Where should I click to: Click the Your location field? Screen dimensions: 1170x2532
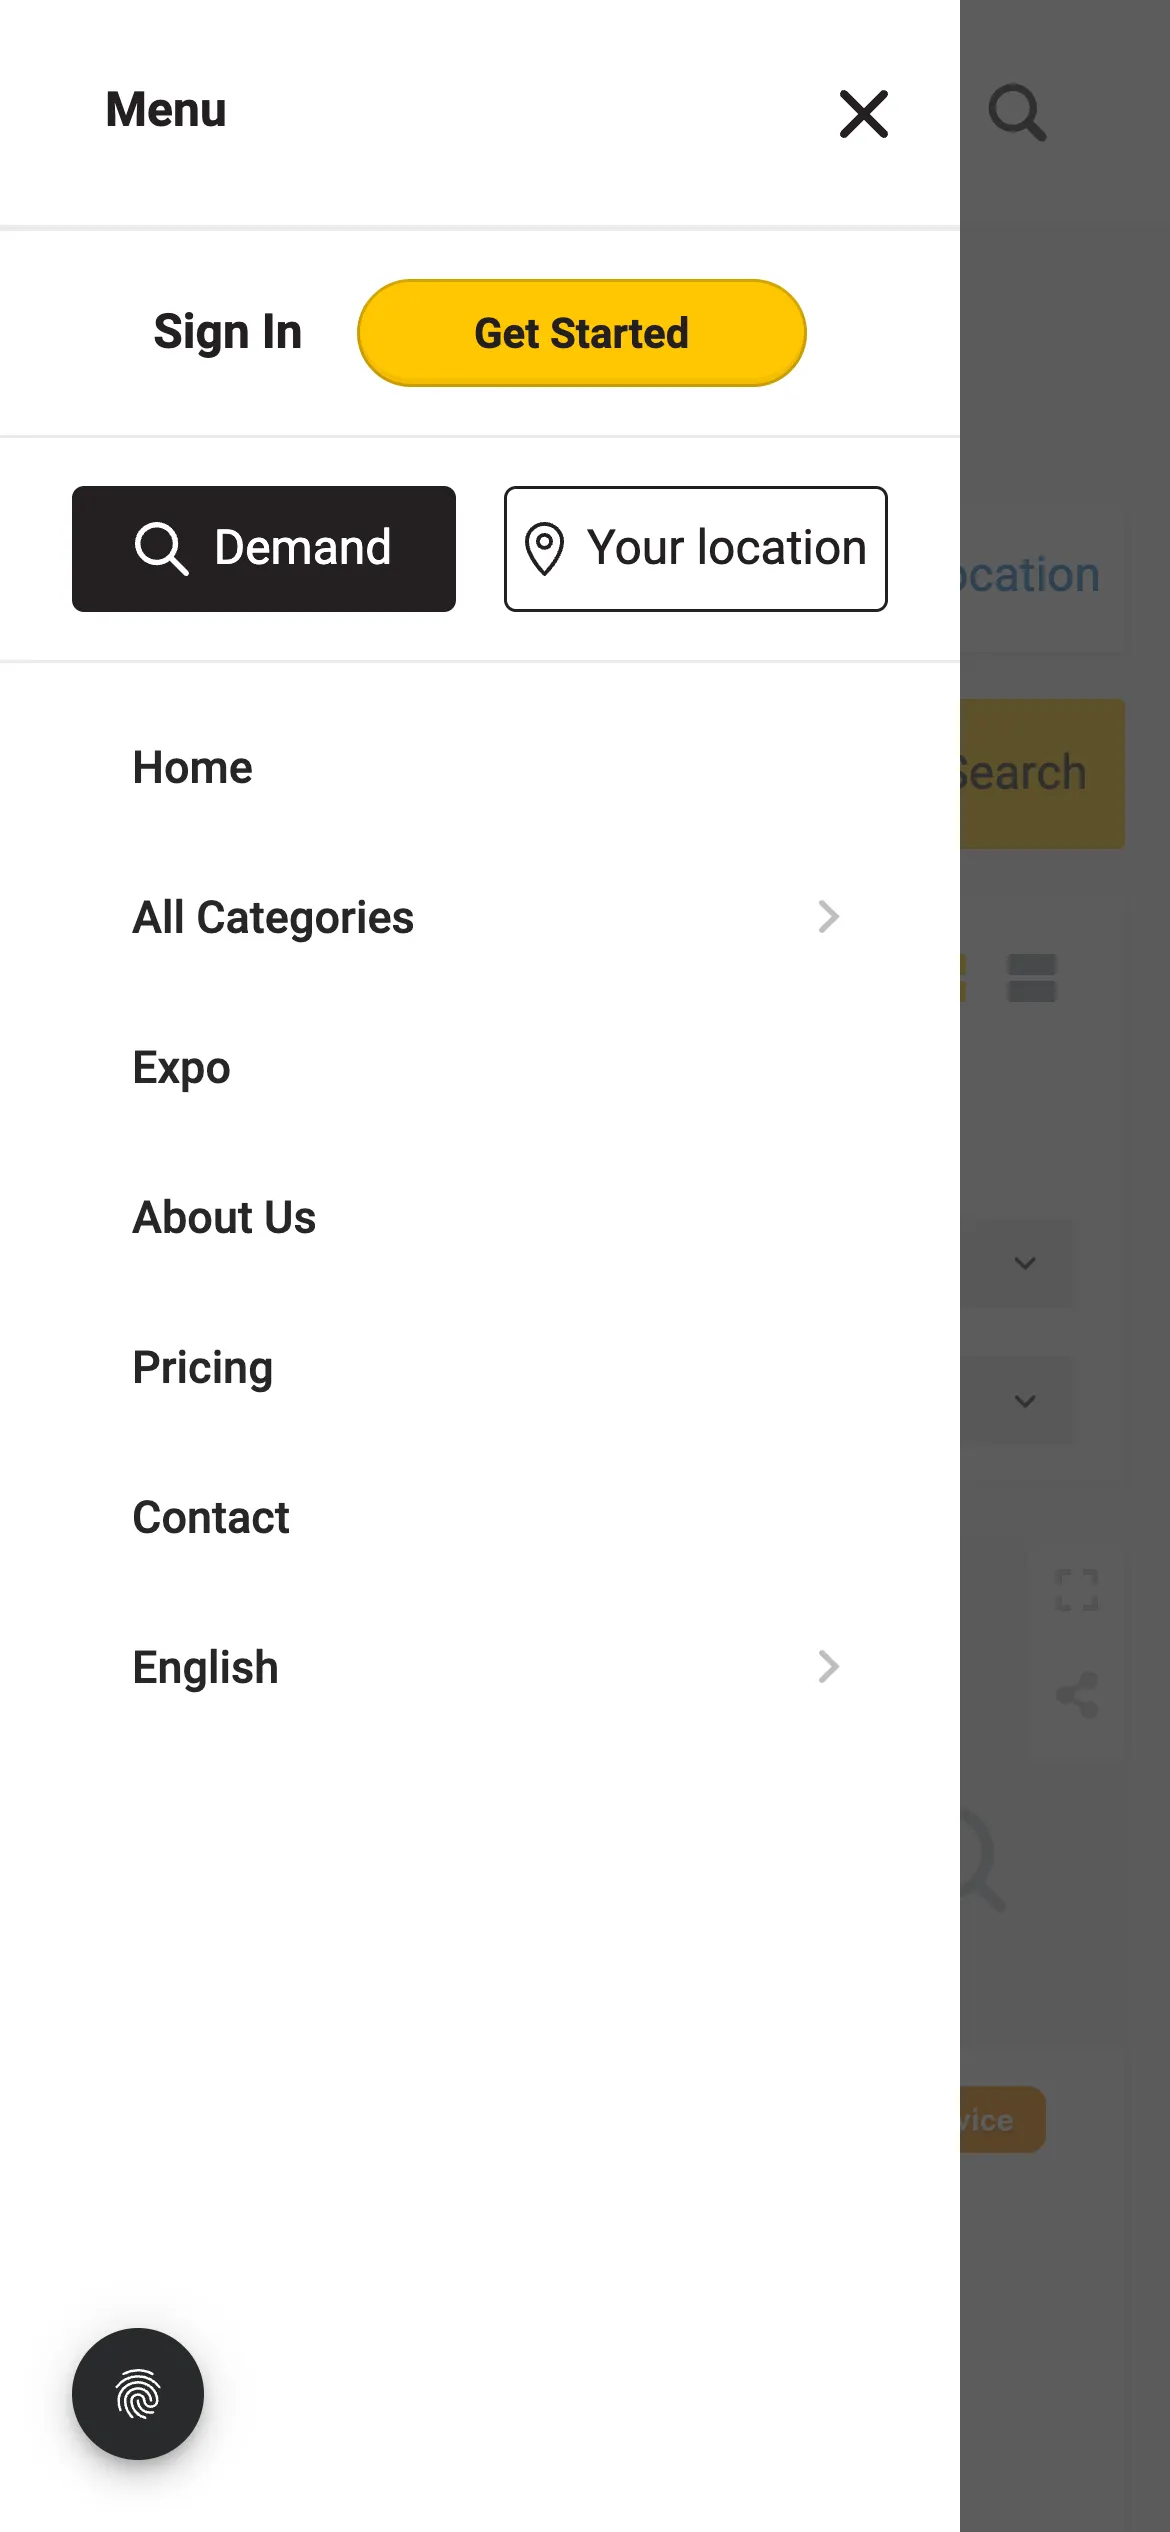pyautogui.click(x=696, y=549)
